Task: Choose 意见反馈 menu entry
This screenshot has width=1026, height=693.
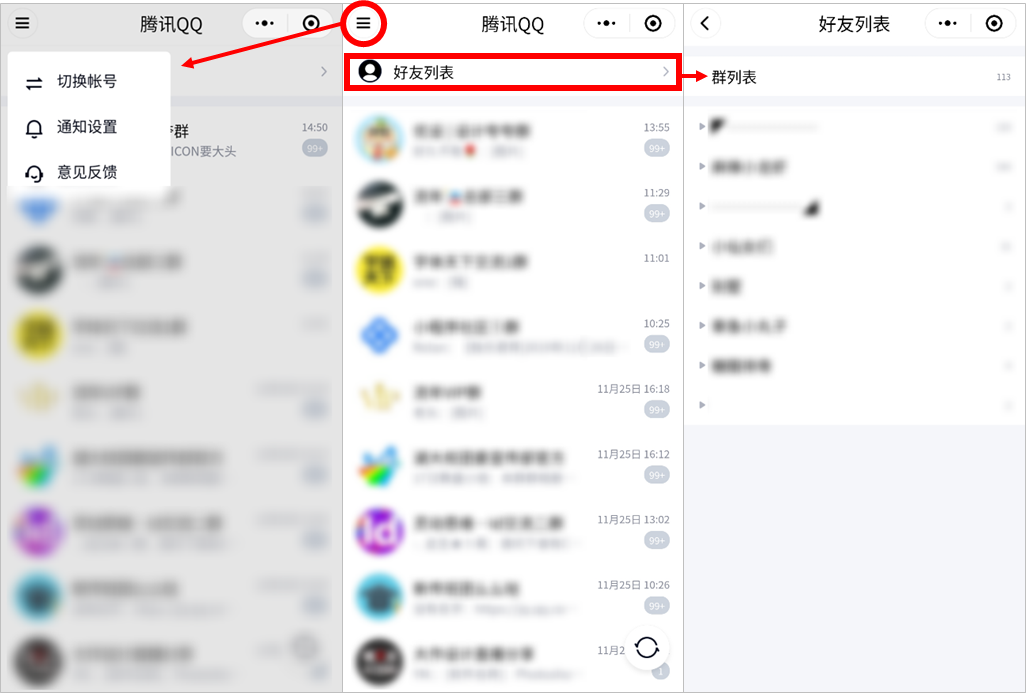Action: (x=88, y=173)
